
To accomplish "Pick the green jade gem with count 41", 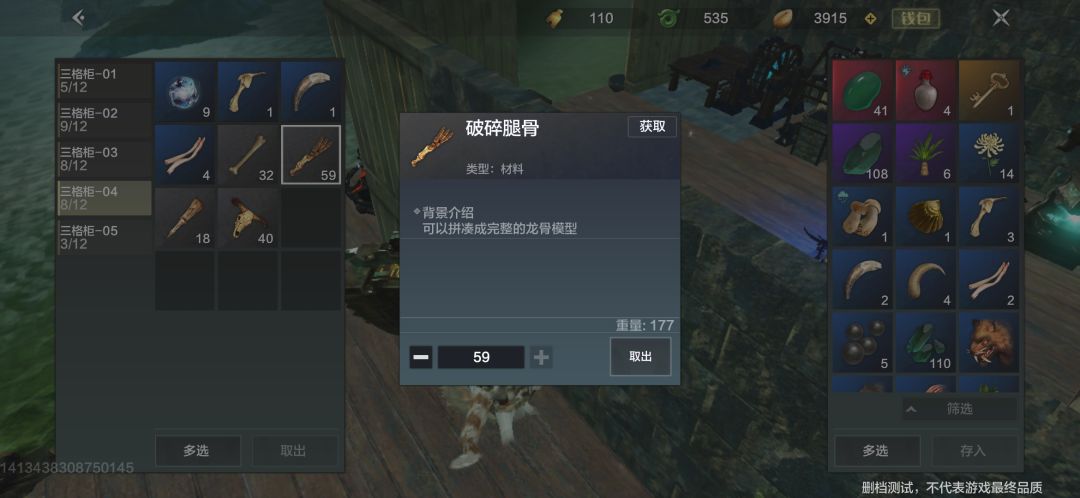I will click(862, 90).
